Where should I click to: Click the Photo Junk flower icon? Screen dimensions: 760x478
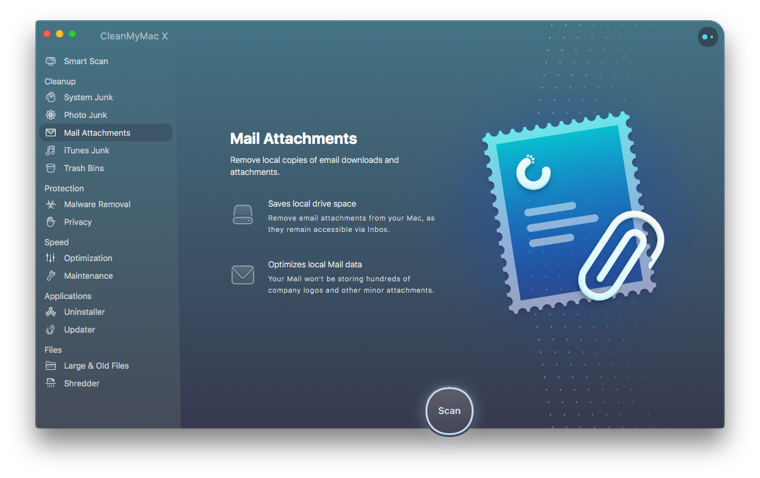[50, 115]
